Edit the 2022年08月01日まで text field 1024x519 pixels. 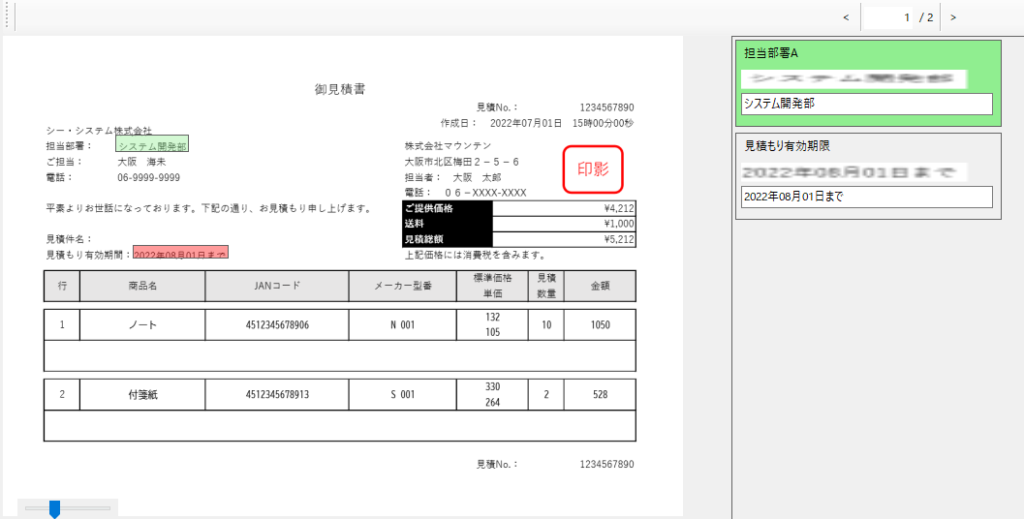coord(867,197)
